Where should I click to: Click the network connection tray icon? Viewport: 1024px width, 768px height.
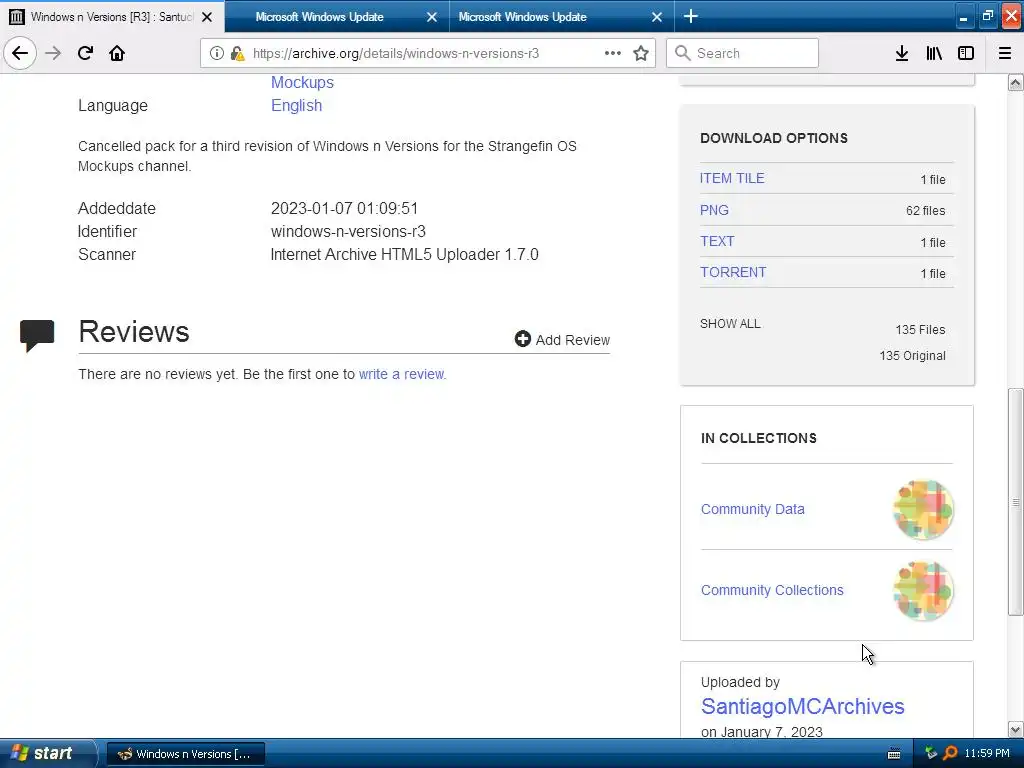(x=931, y=753)
